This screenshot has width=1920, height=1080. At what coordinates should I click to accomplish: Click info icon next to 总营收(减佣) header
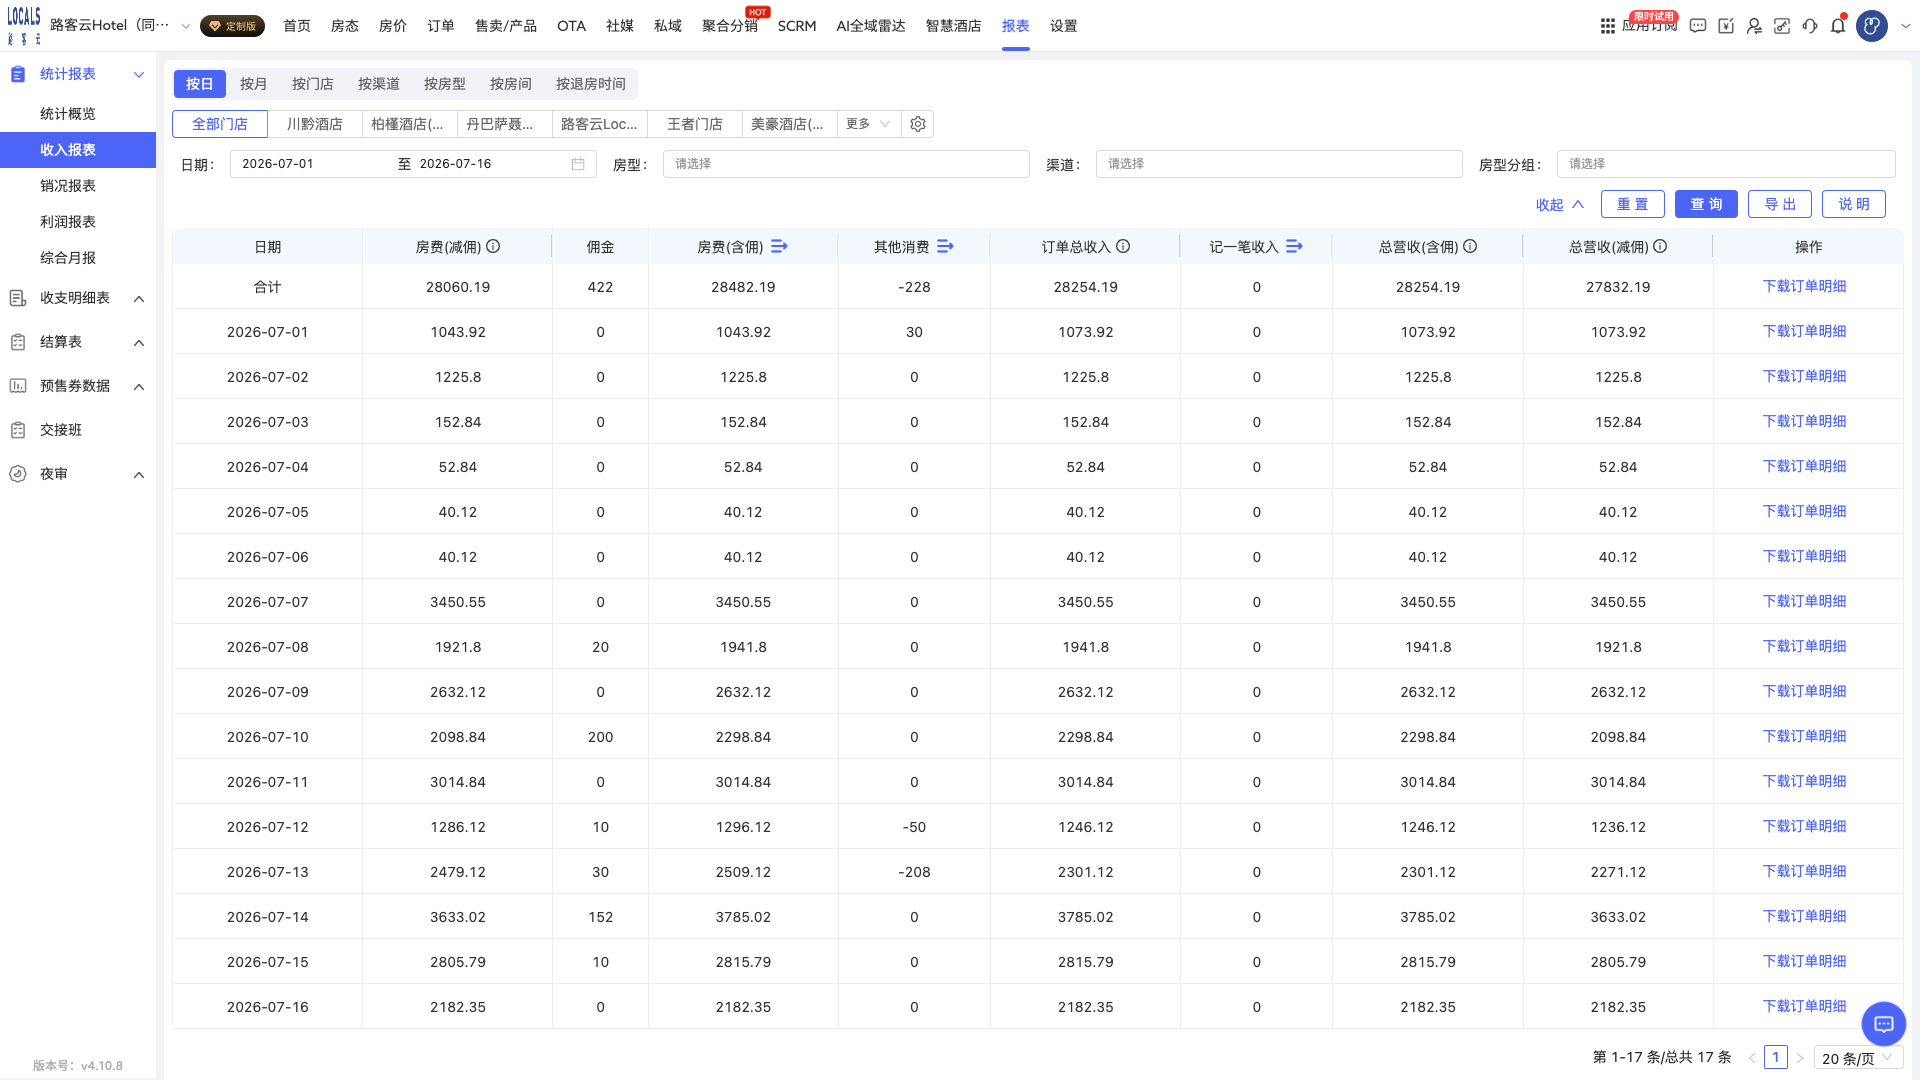(1660, 246)
